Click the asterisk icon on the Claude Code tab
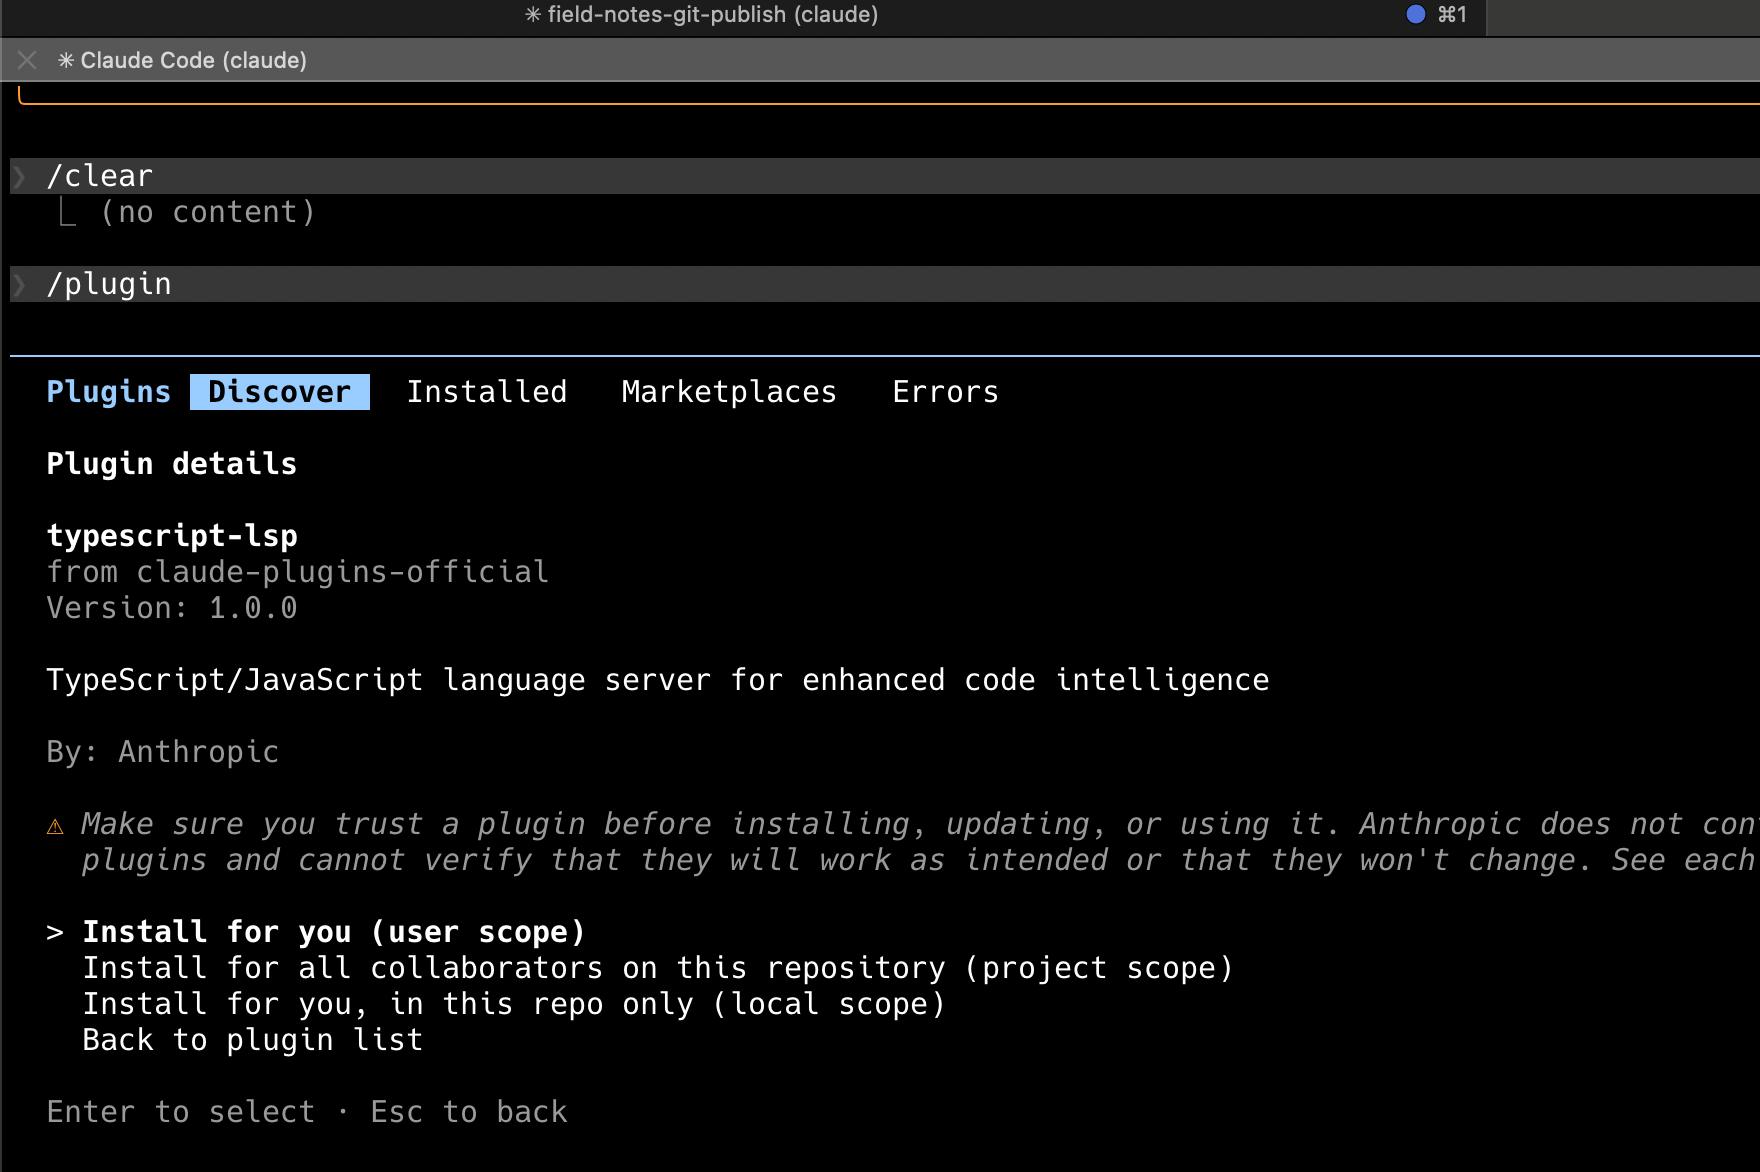1760x1172 pixels. click(x=64, y=60)
